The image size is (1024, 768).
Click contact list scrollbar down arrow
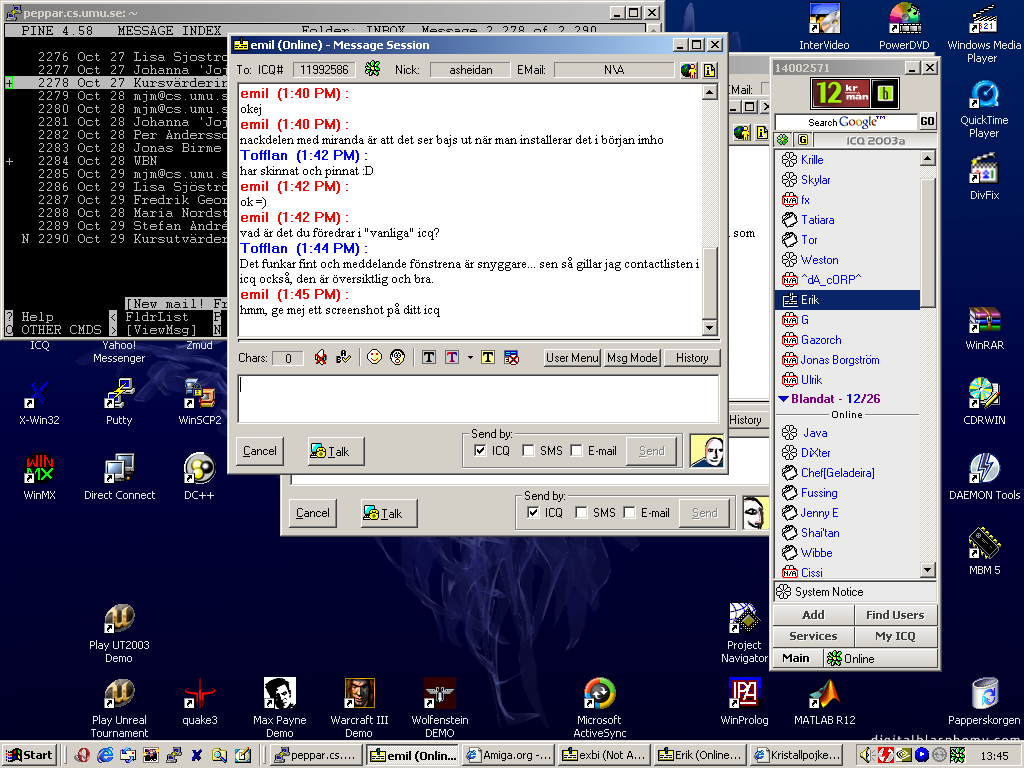[x=927, y=569]
